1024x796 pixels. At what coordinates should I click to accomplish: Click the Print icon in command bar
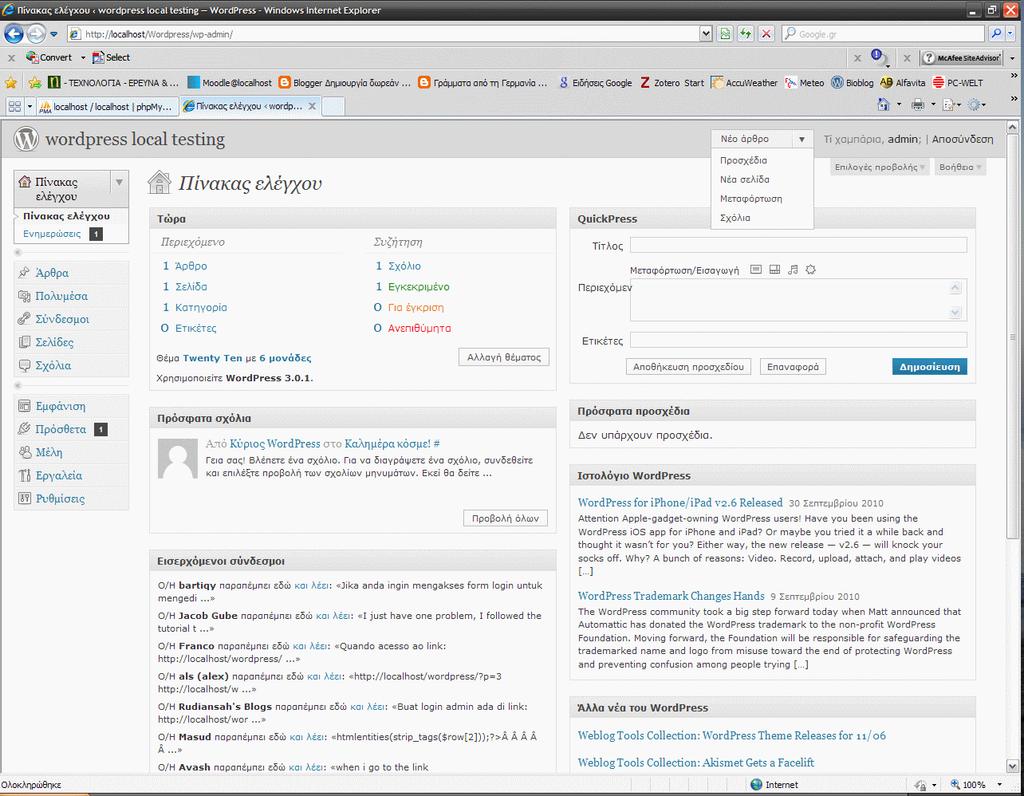pos(918,104)
